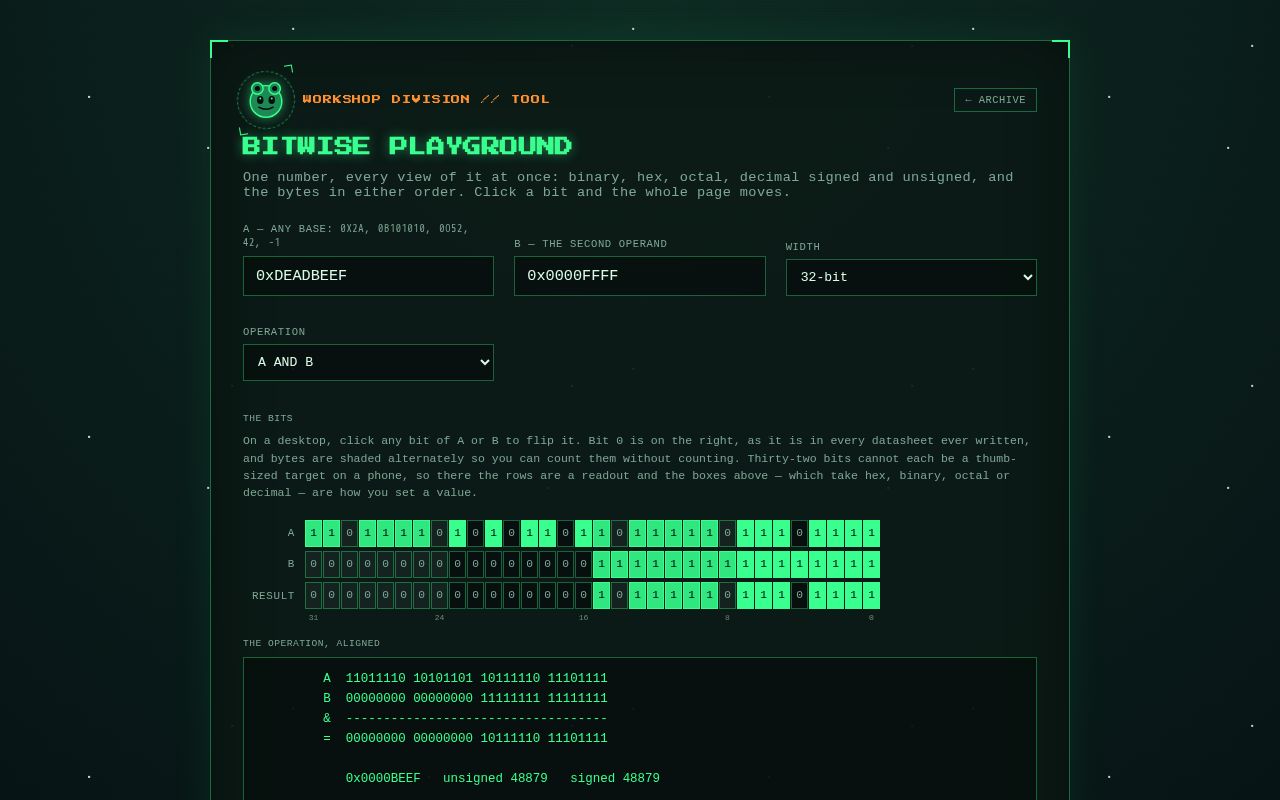Screen dimensions: 1280x800
Task: Flip bit 0 in row B
Action: pyautogui.click(x=872, y=564)
